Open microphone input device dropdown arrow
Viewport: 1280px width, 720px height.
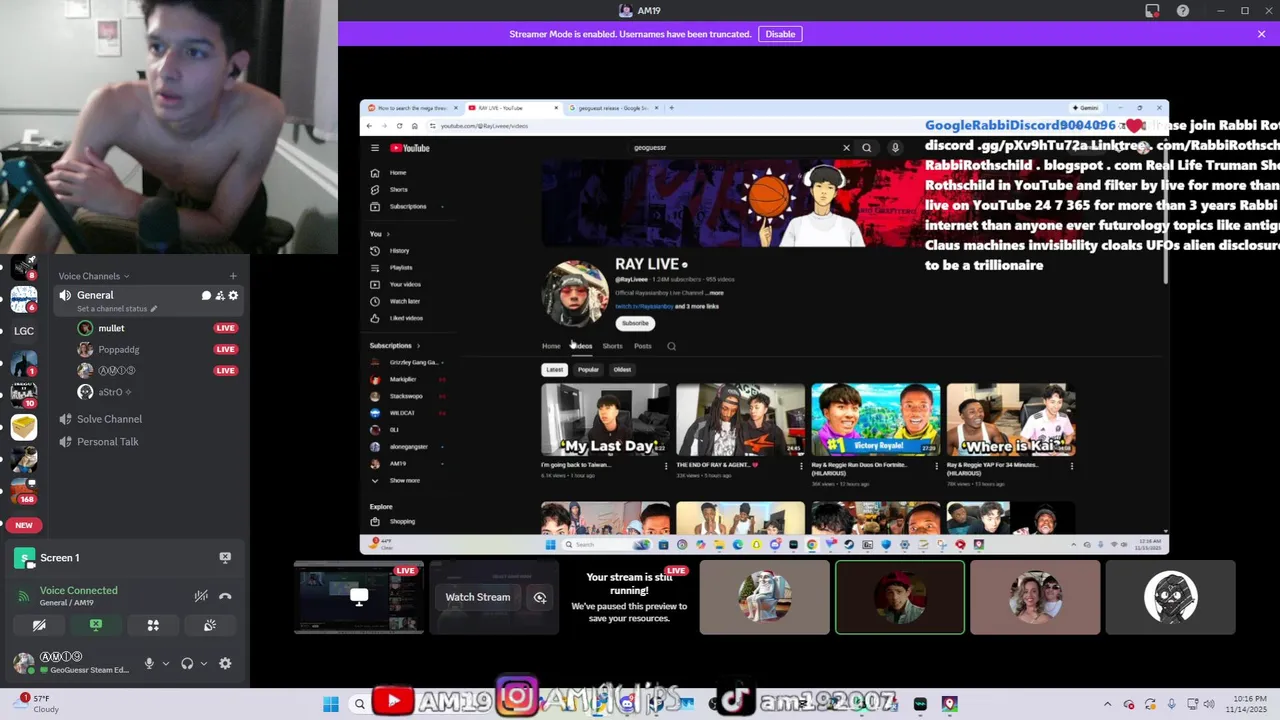(166, 663)
